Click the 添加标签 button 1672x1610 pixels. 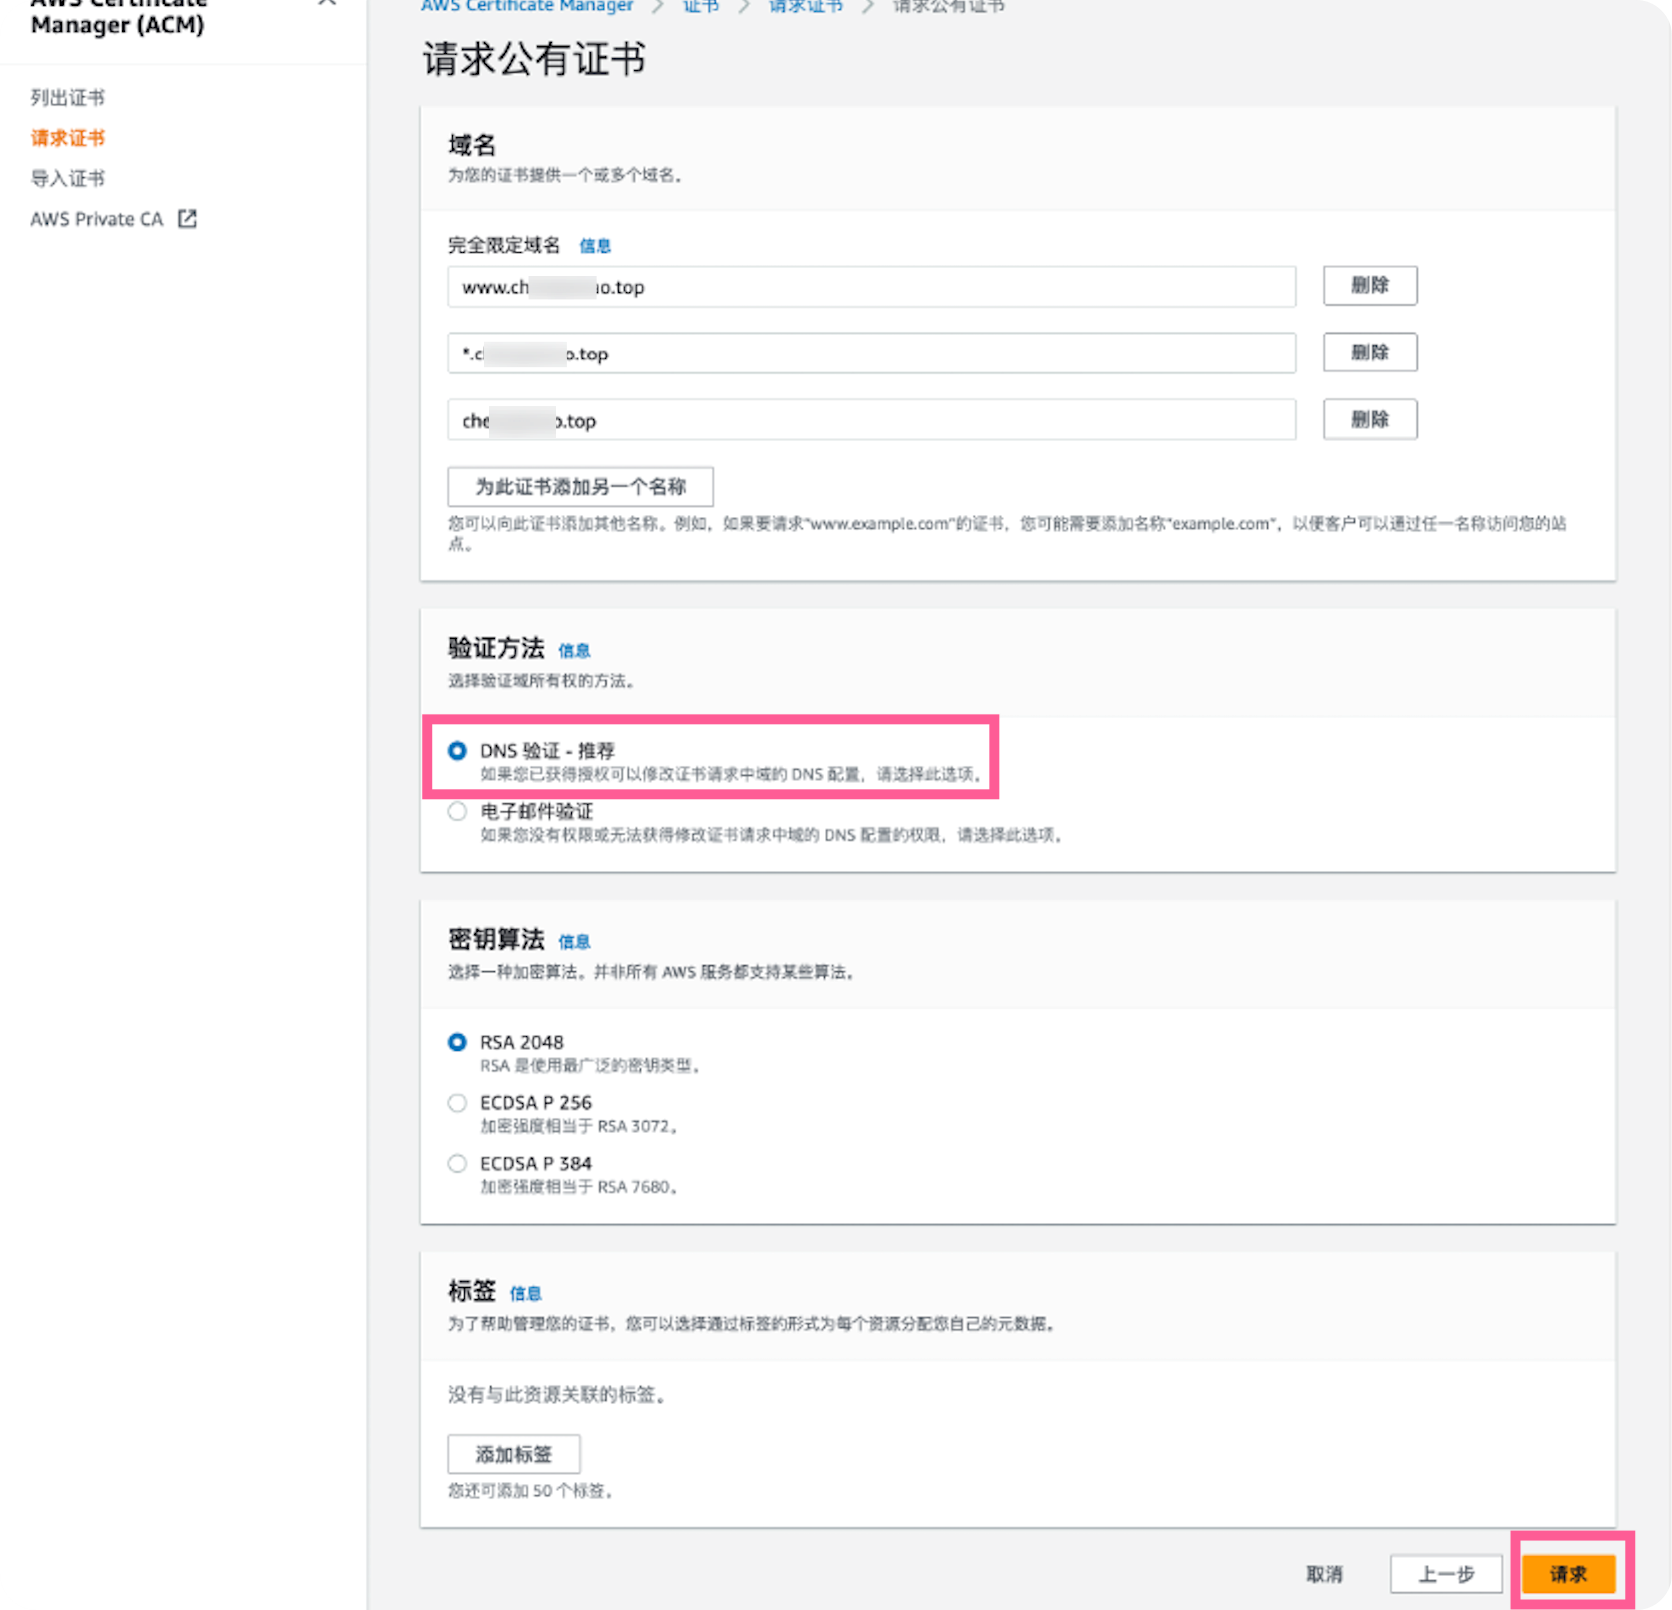pos(513,1454)
